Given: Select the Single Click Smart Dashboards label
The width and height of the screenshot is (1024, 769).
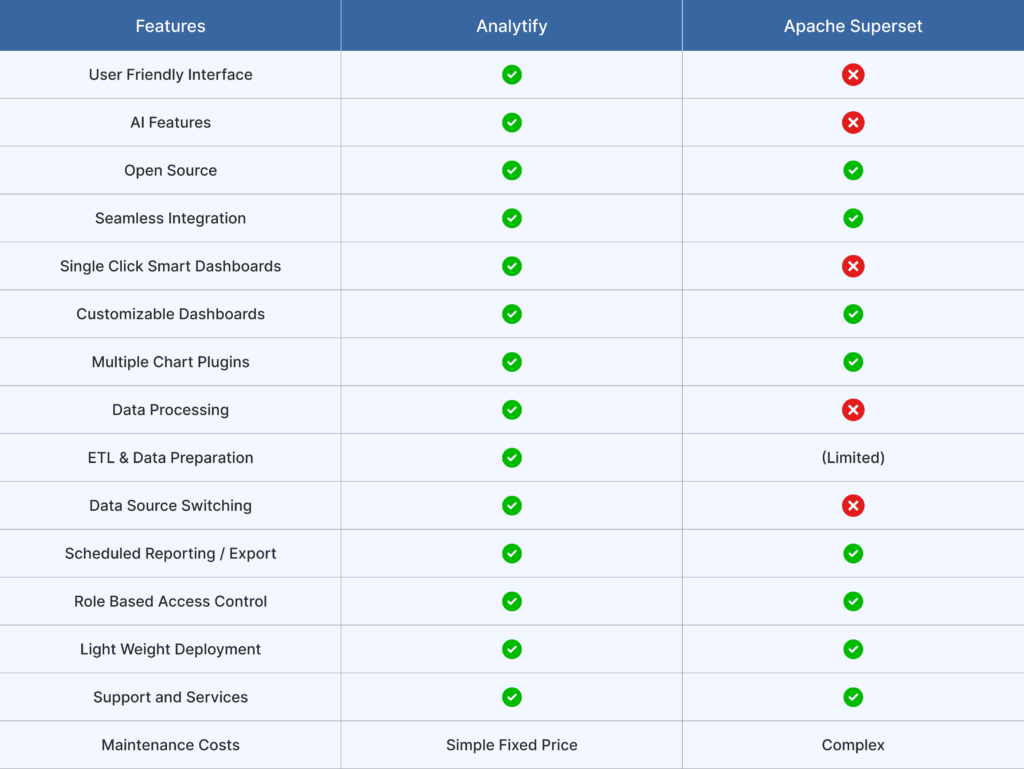Looking at the screenshot, I should click(x=170, y=266).
